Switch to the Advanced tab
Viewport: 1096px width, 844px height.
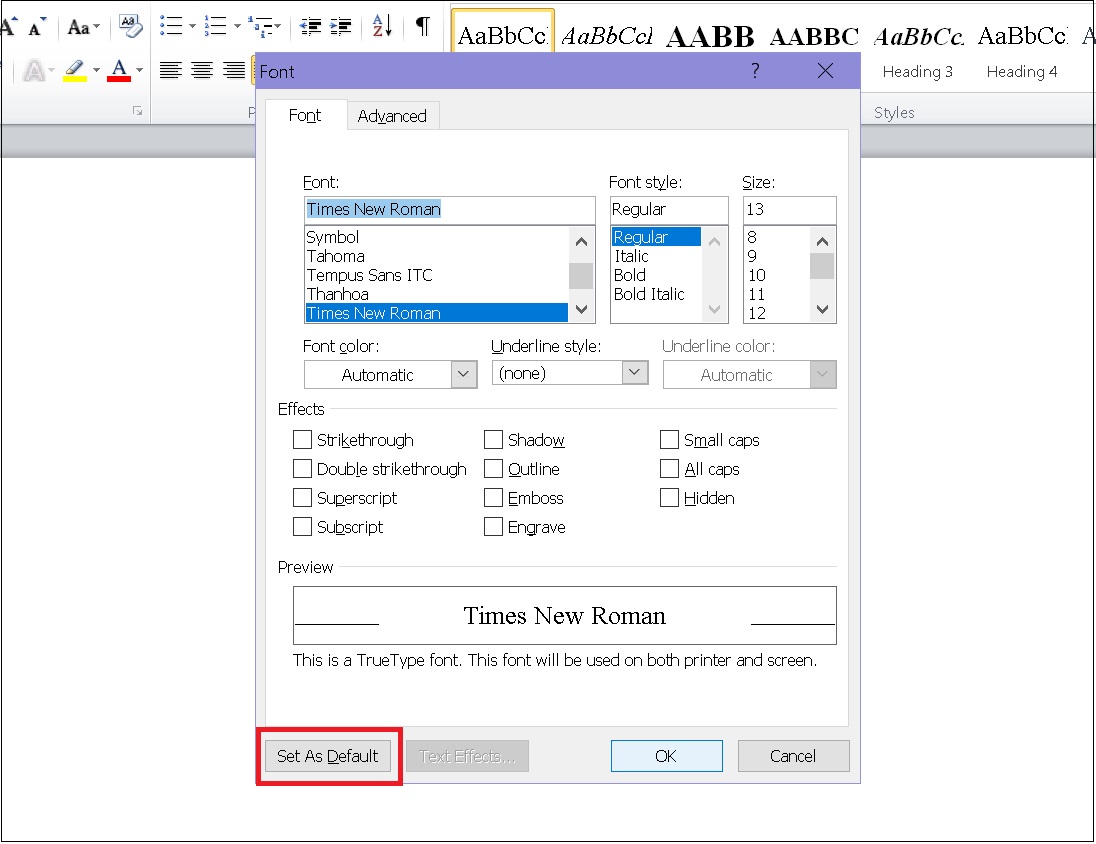(392, 116)
